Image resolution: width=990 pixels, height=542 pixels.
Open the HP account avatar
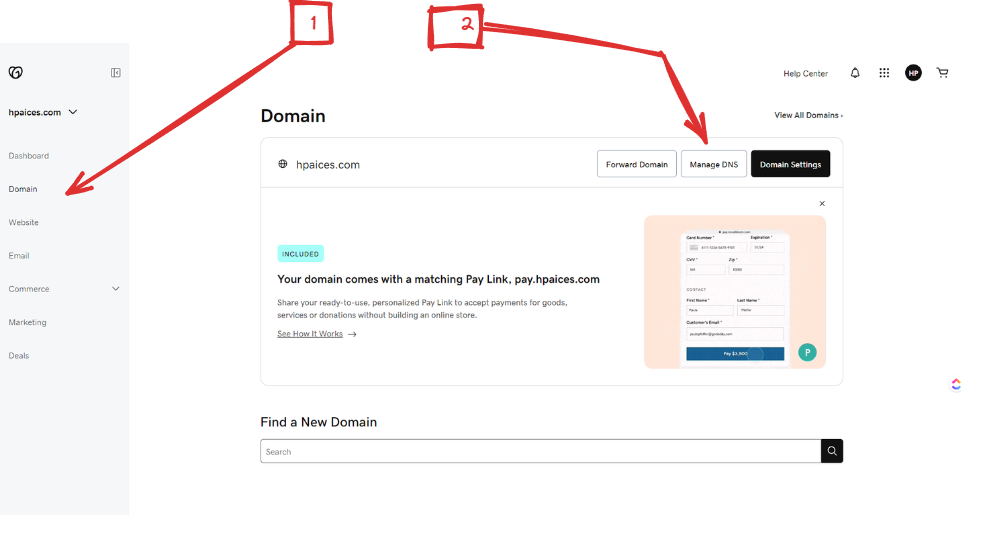pyautogui.click(x=913, y=73)
